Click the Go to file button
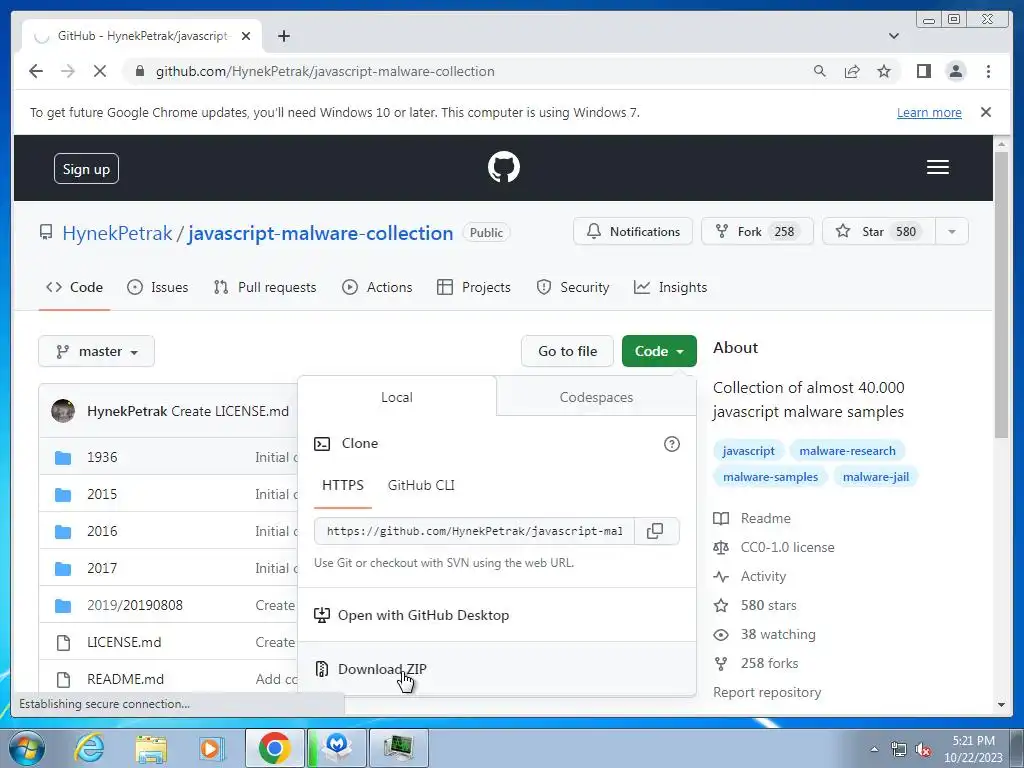Screen dimensions: 1024x768 tap(568, 351)
